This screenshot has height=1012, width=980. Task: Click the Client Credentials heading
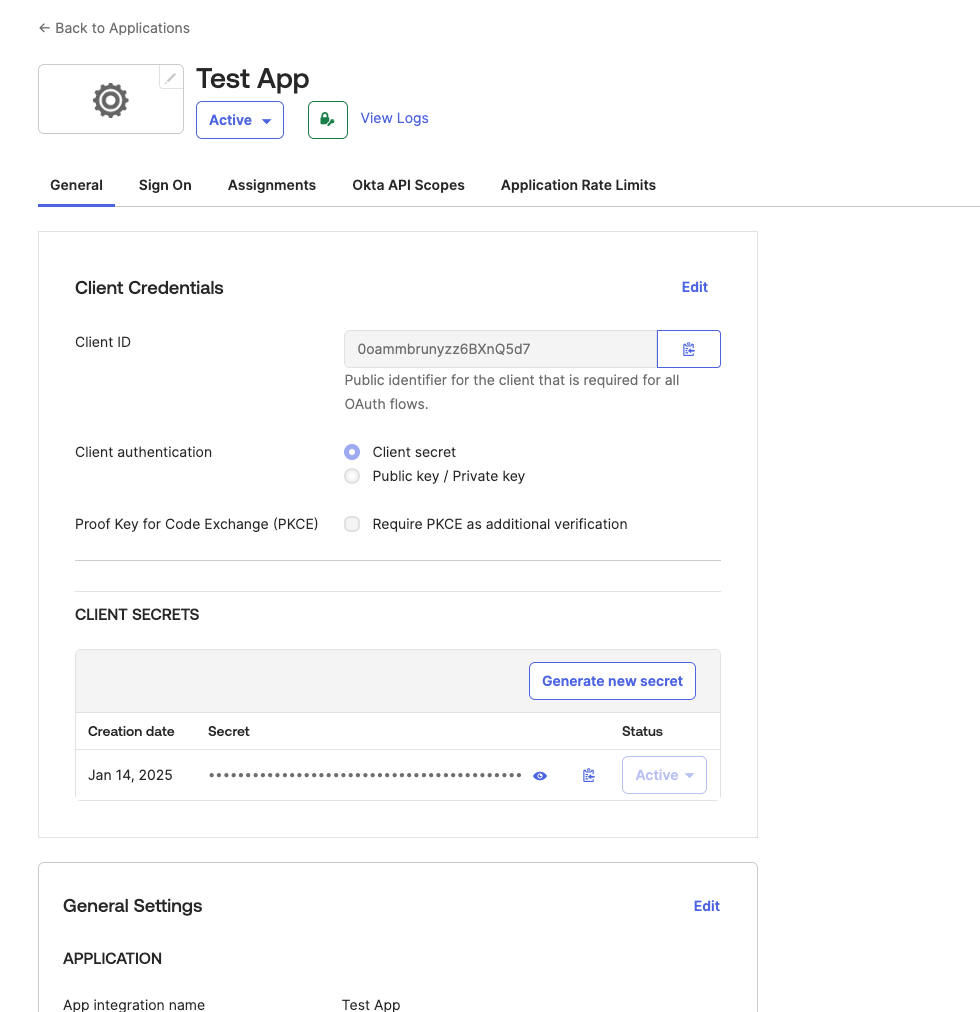click(x=149, y=288)
